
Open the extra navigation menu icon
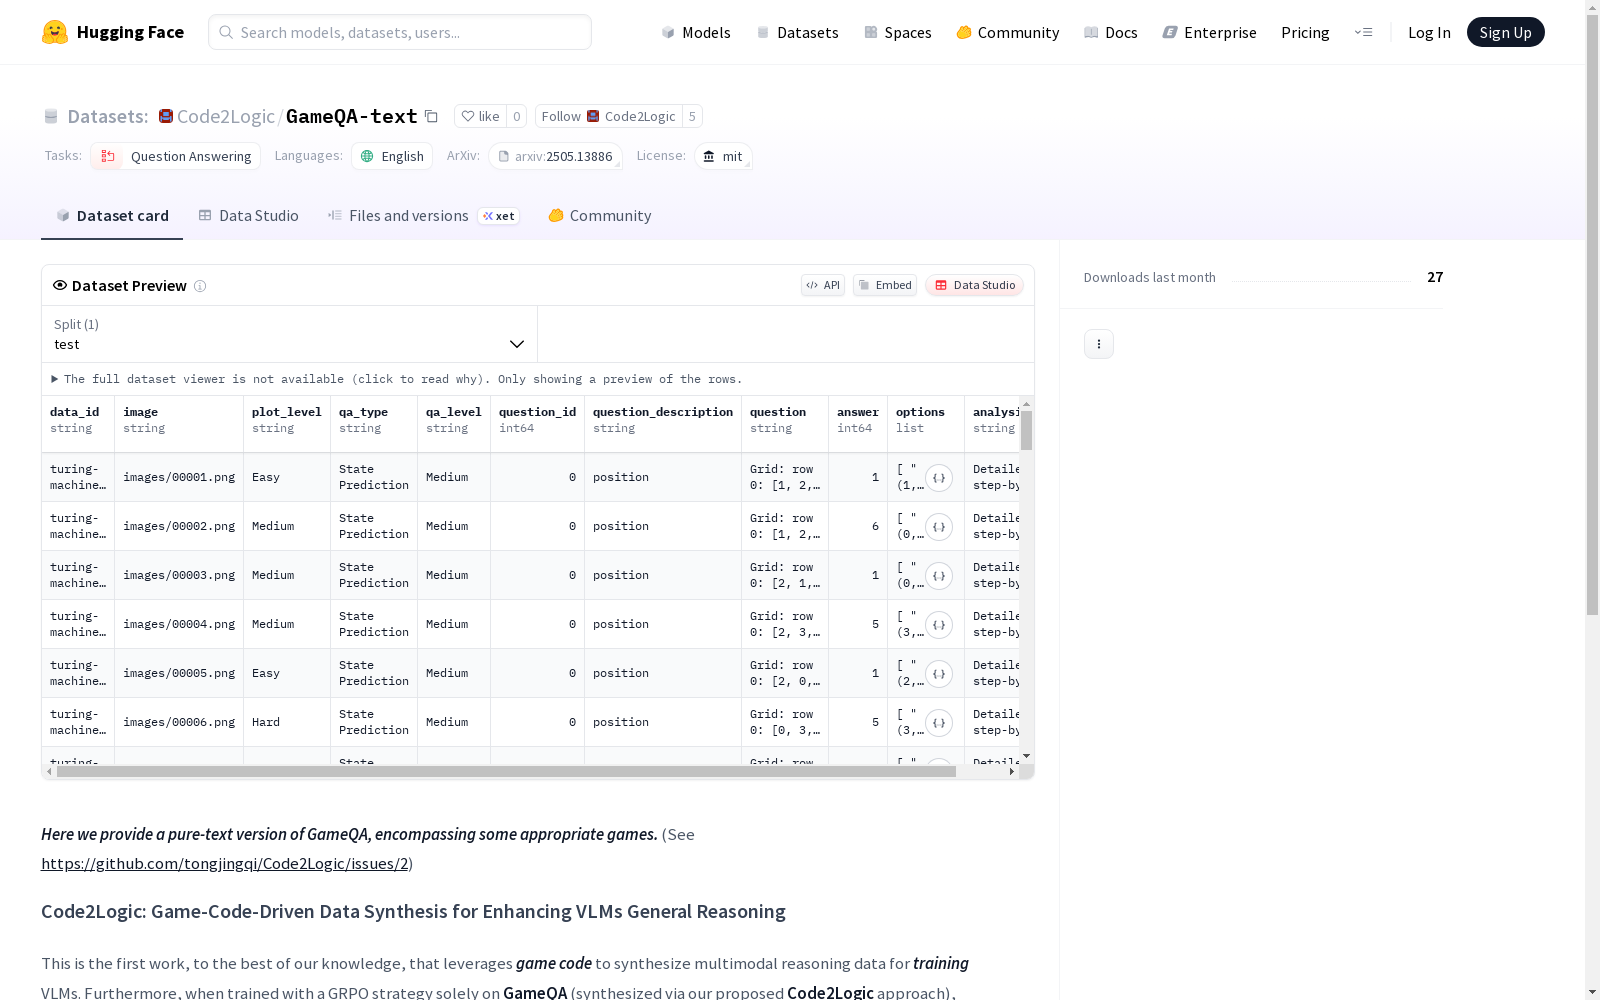pyautogui.click(x=1363, y=32)
